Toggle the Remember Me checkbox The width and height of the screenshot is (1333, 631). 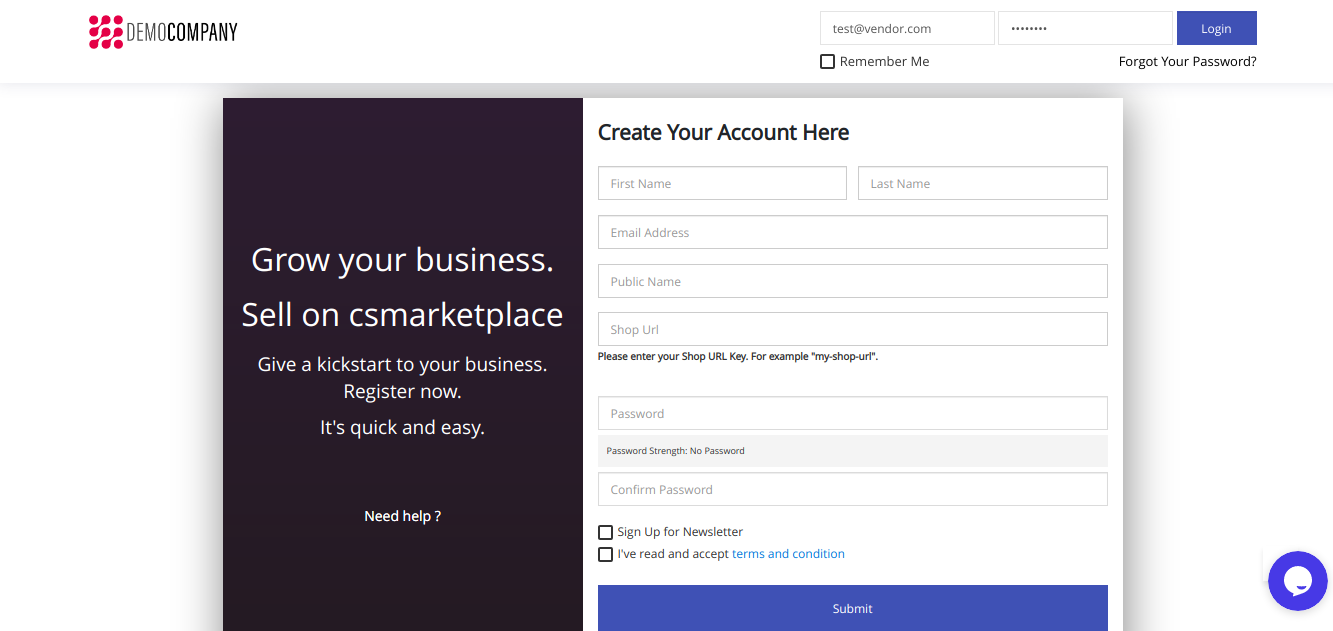[827, 62]
